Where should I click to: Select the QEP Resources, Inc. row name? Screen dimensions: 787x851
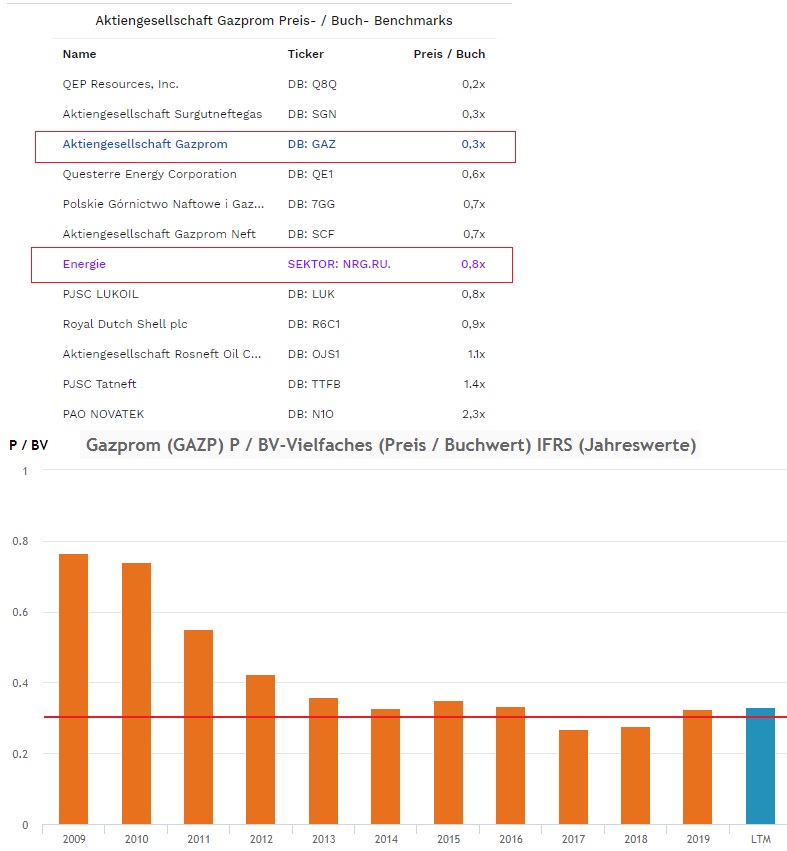click(x=120, y=84)
